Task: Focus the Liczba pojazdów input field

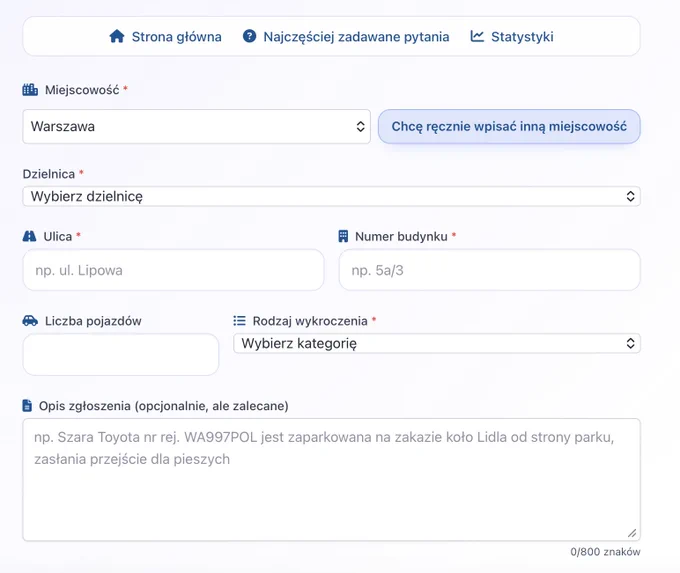Action: click(x=121, y=354)
